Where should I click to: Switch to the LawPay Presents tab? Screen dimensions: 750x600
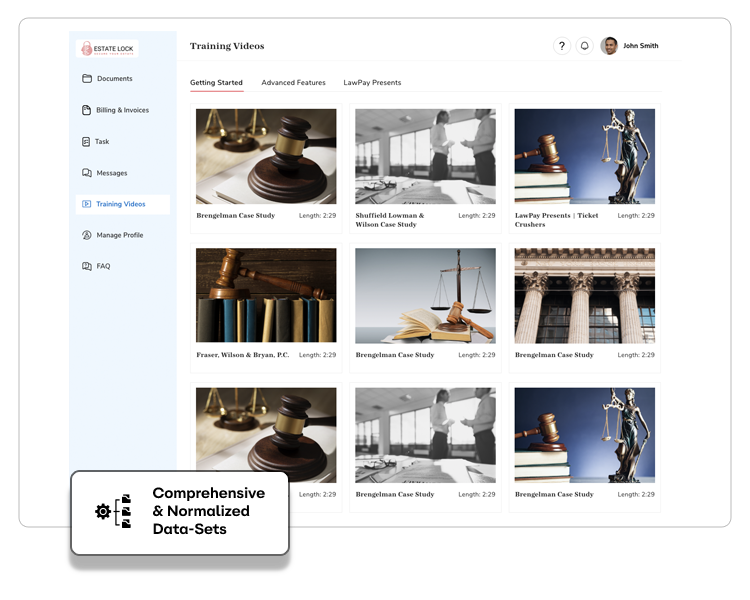tap(372, 83)
